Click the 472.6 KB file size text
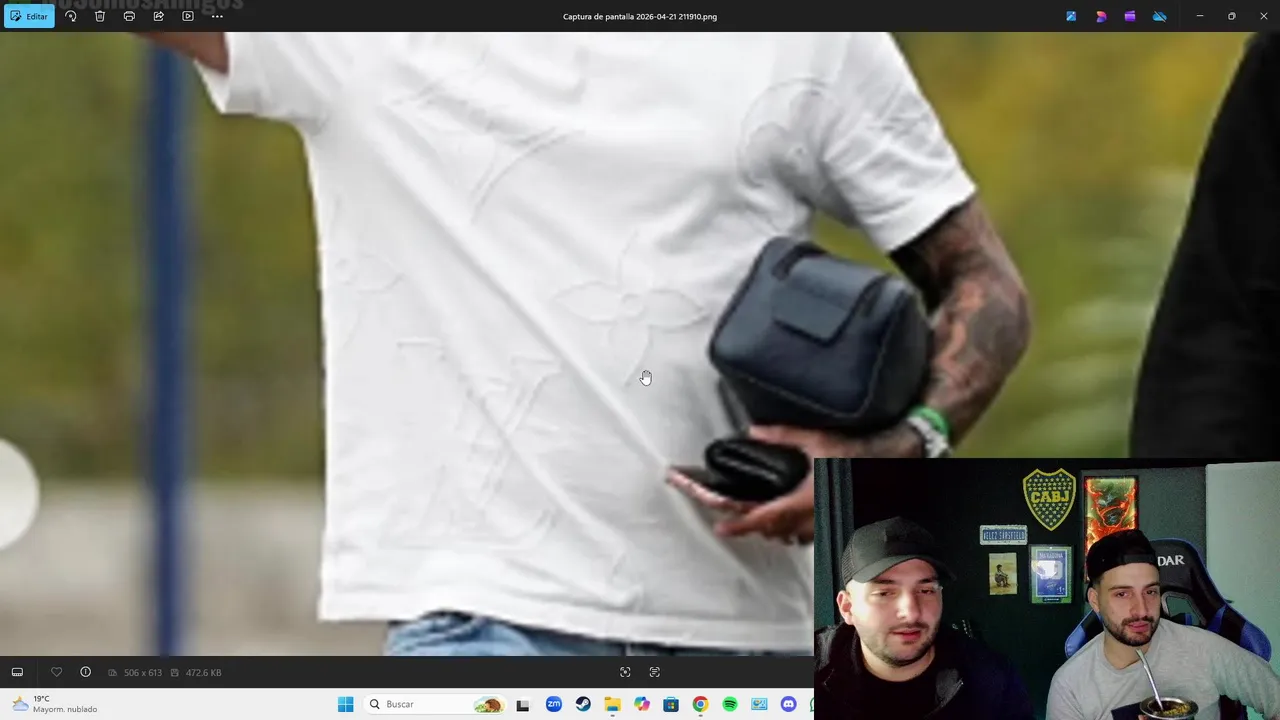The height and width of the screenshot is (720, 1280). coord(203,673)
